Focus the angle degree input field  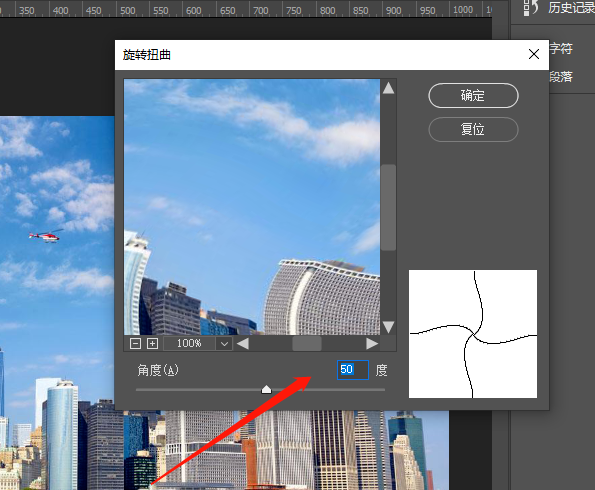(x=353, y=370)
